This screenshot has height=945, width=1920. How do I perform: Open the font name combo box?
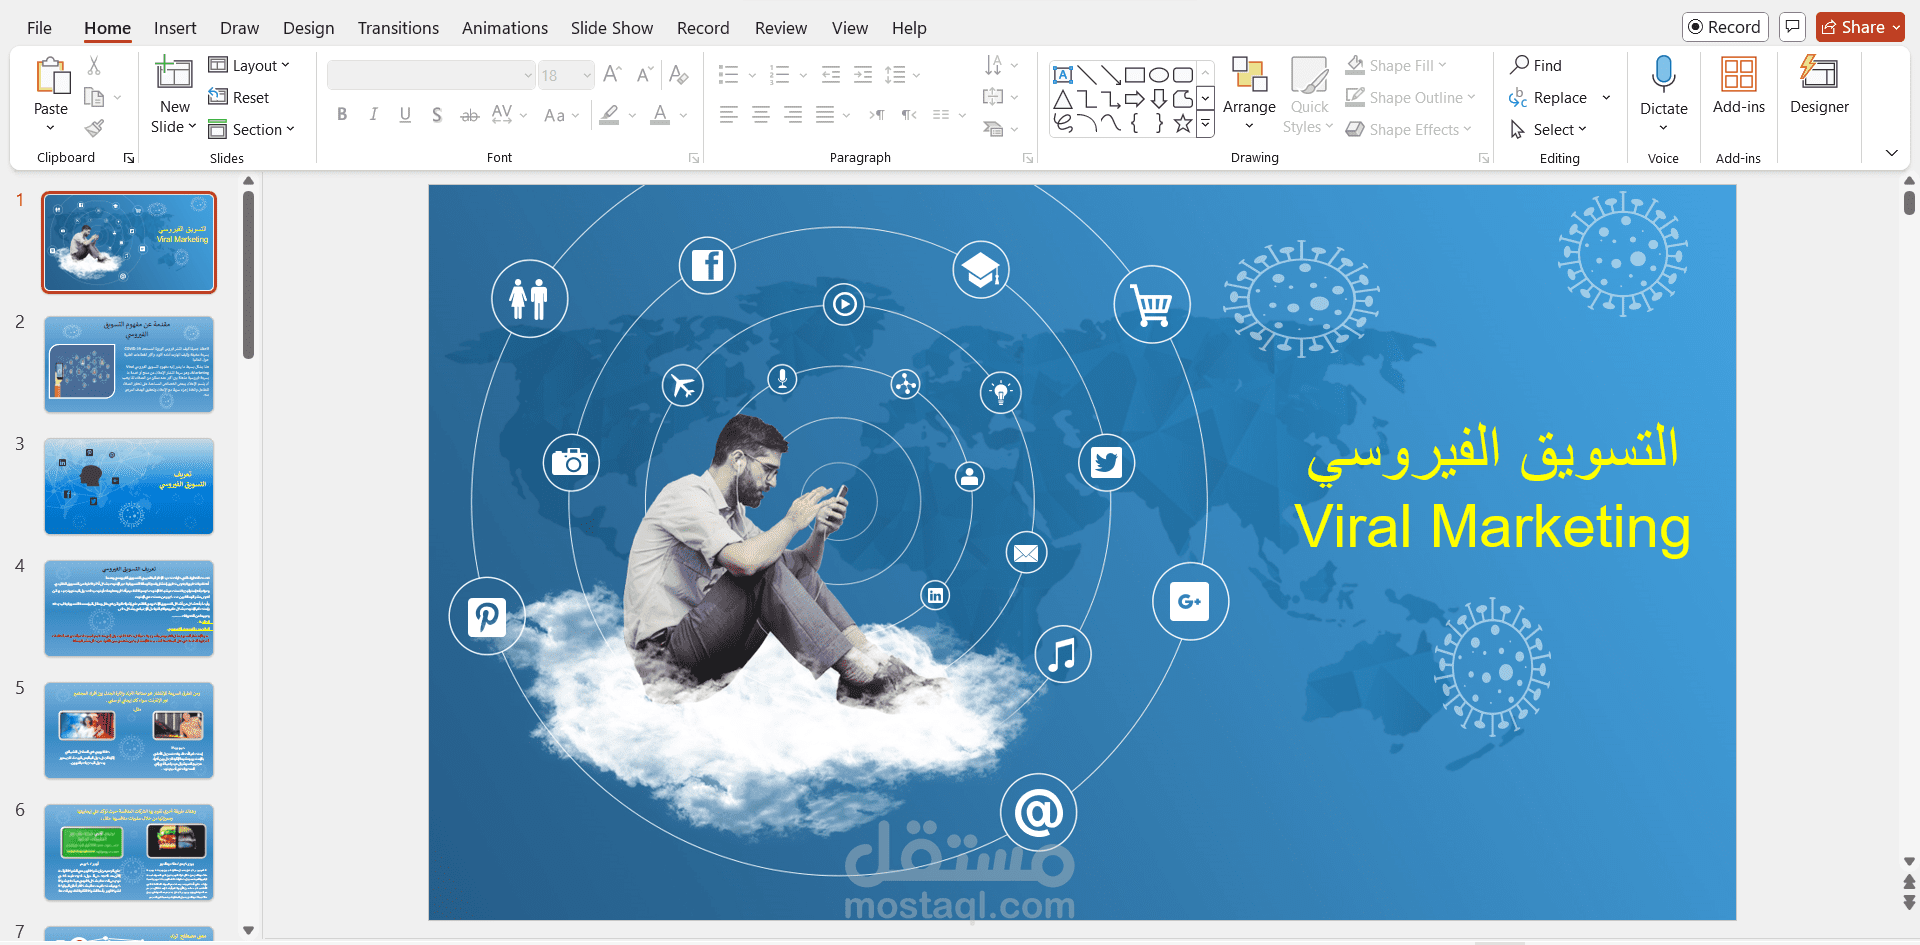(431, 75)
